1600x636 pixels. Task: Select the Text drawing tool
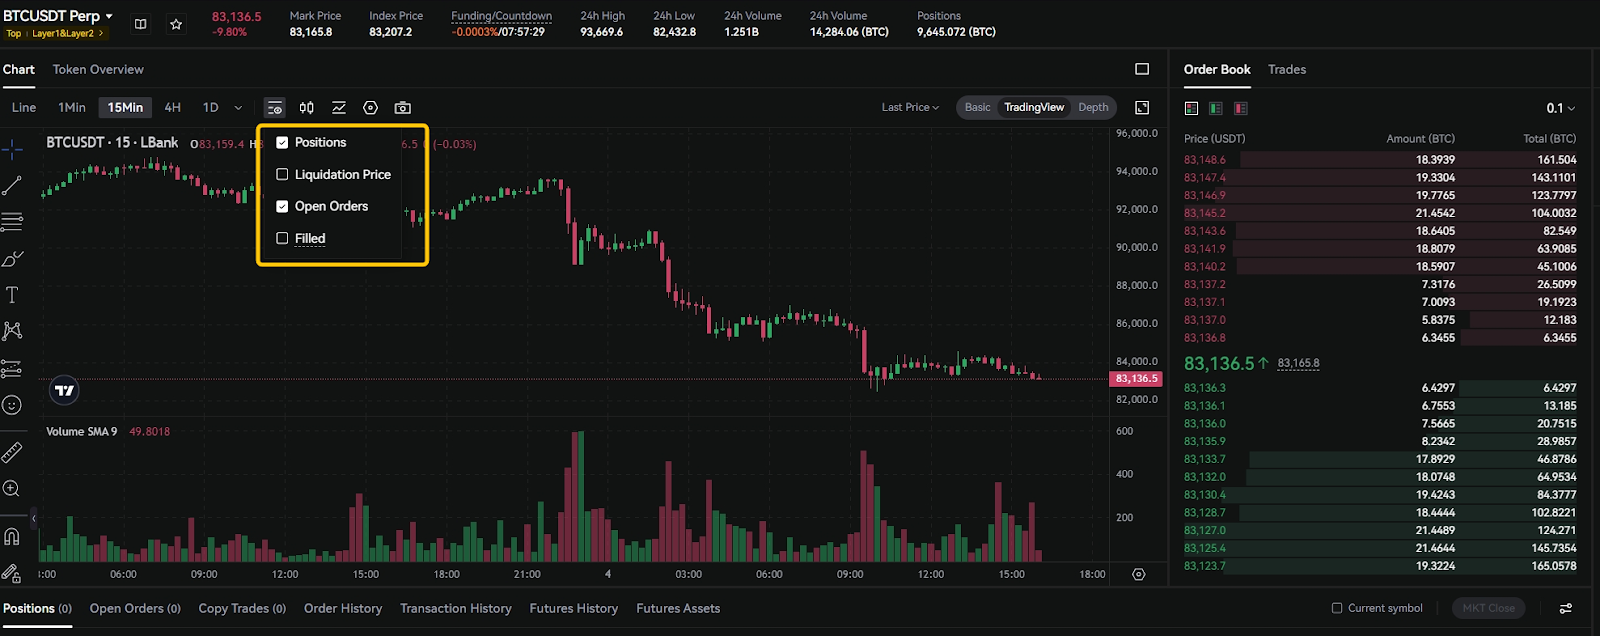tap(12, 295)
